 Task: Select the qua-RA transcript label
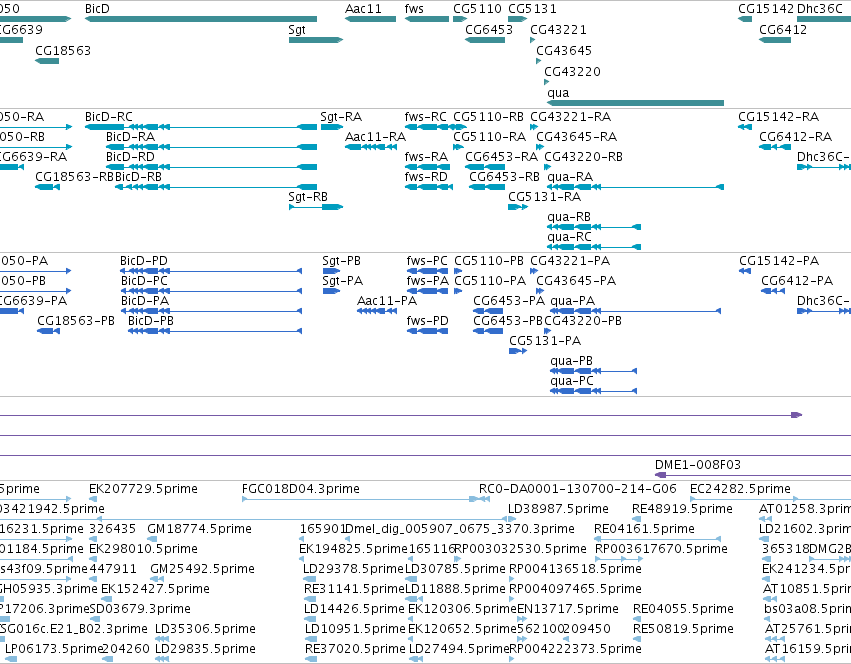coord(570,177)
